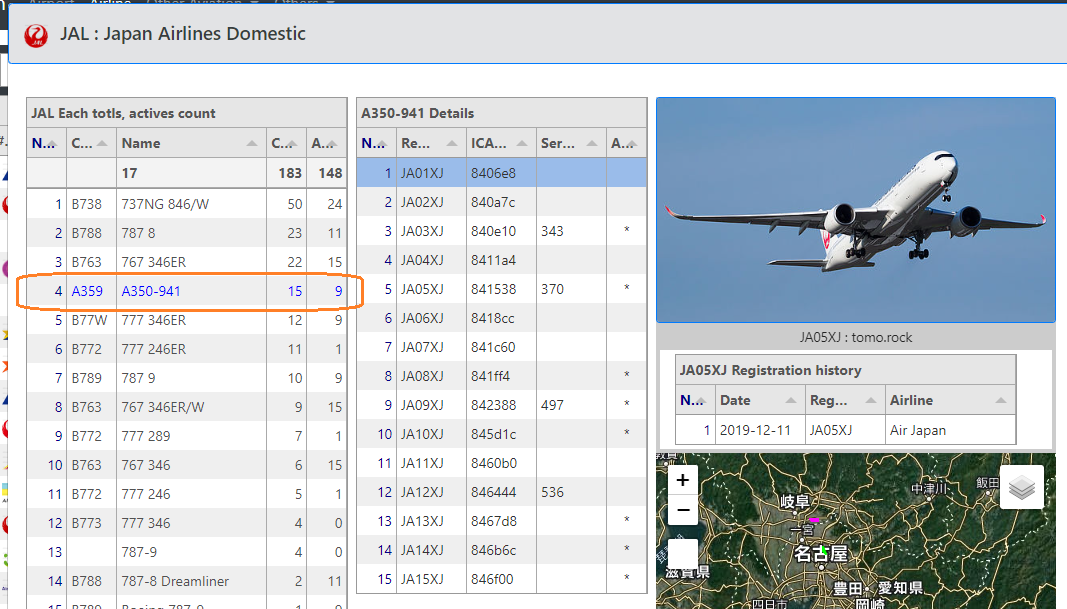
Task: Click the Nagoya area on the map
Action: point(821,554)
